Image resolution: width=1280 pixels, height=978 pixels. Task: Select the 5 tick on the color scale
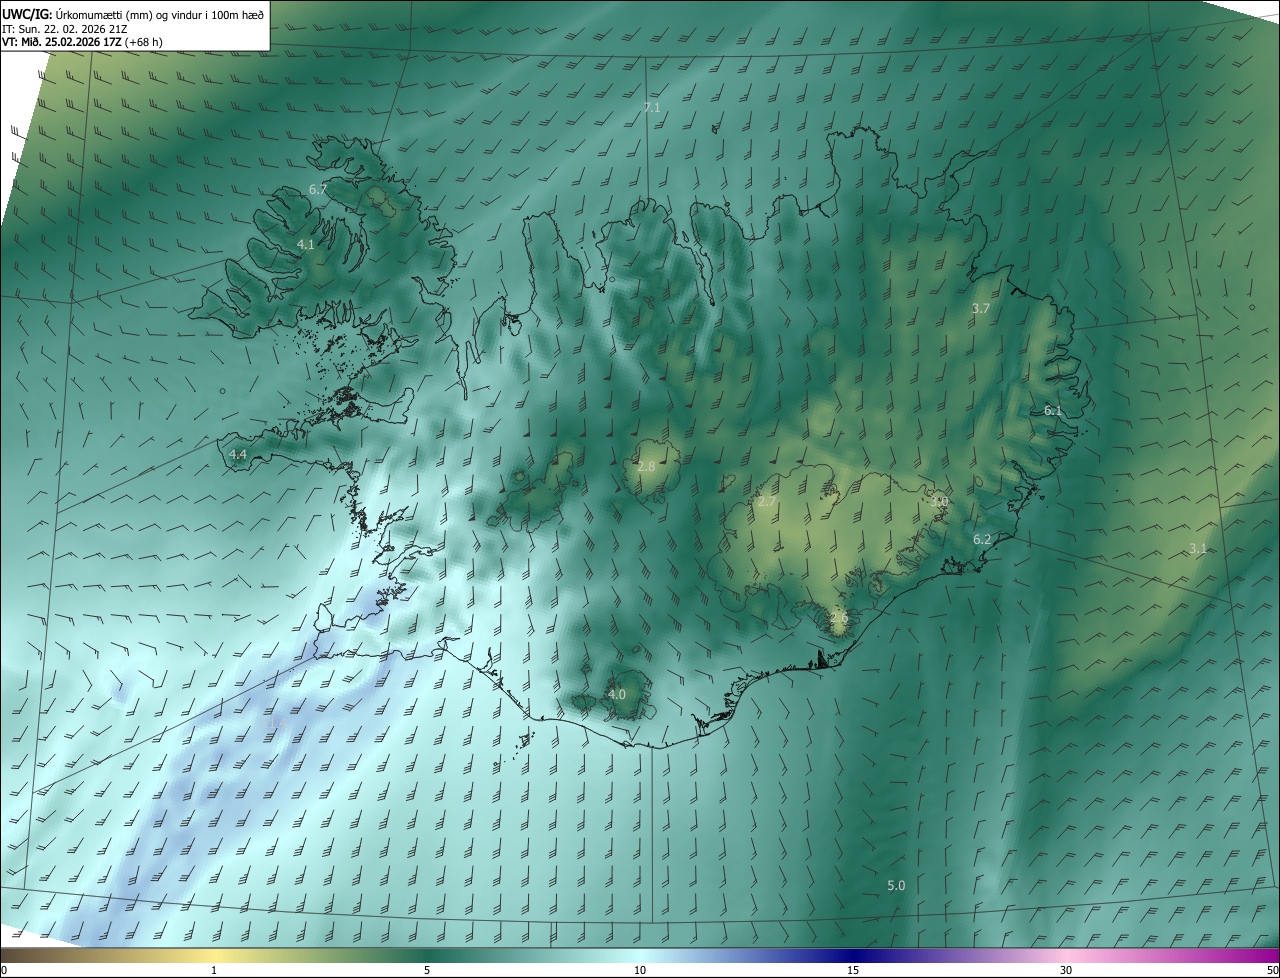pos(427,971)
